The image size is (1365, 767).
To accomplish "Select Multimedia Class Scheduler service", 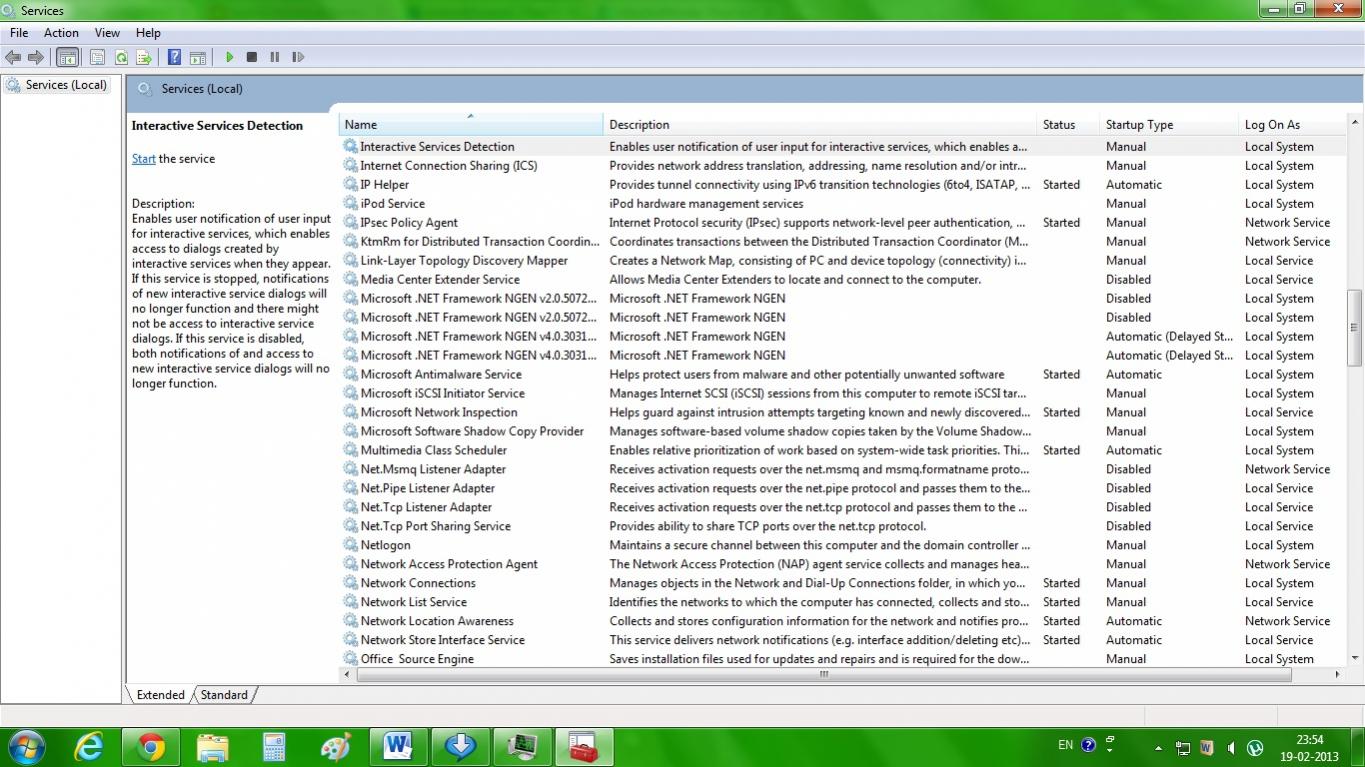I will tap(842, 450).
